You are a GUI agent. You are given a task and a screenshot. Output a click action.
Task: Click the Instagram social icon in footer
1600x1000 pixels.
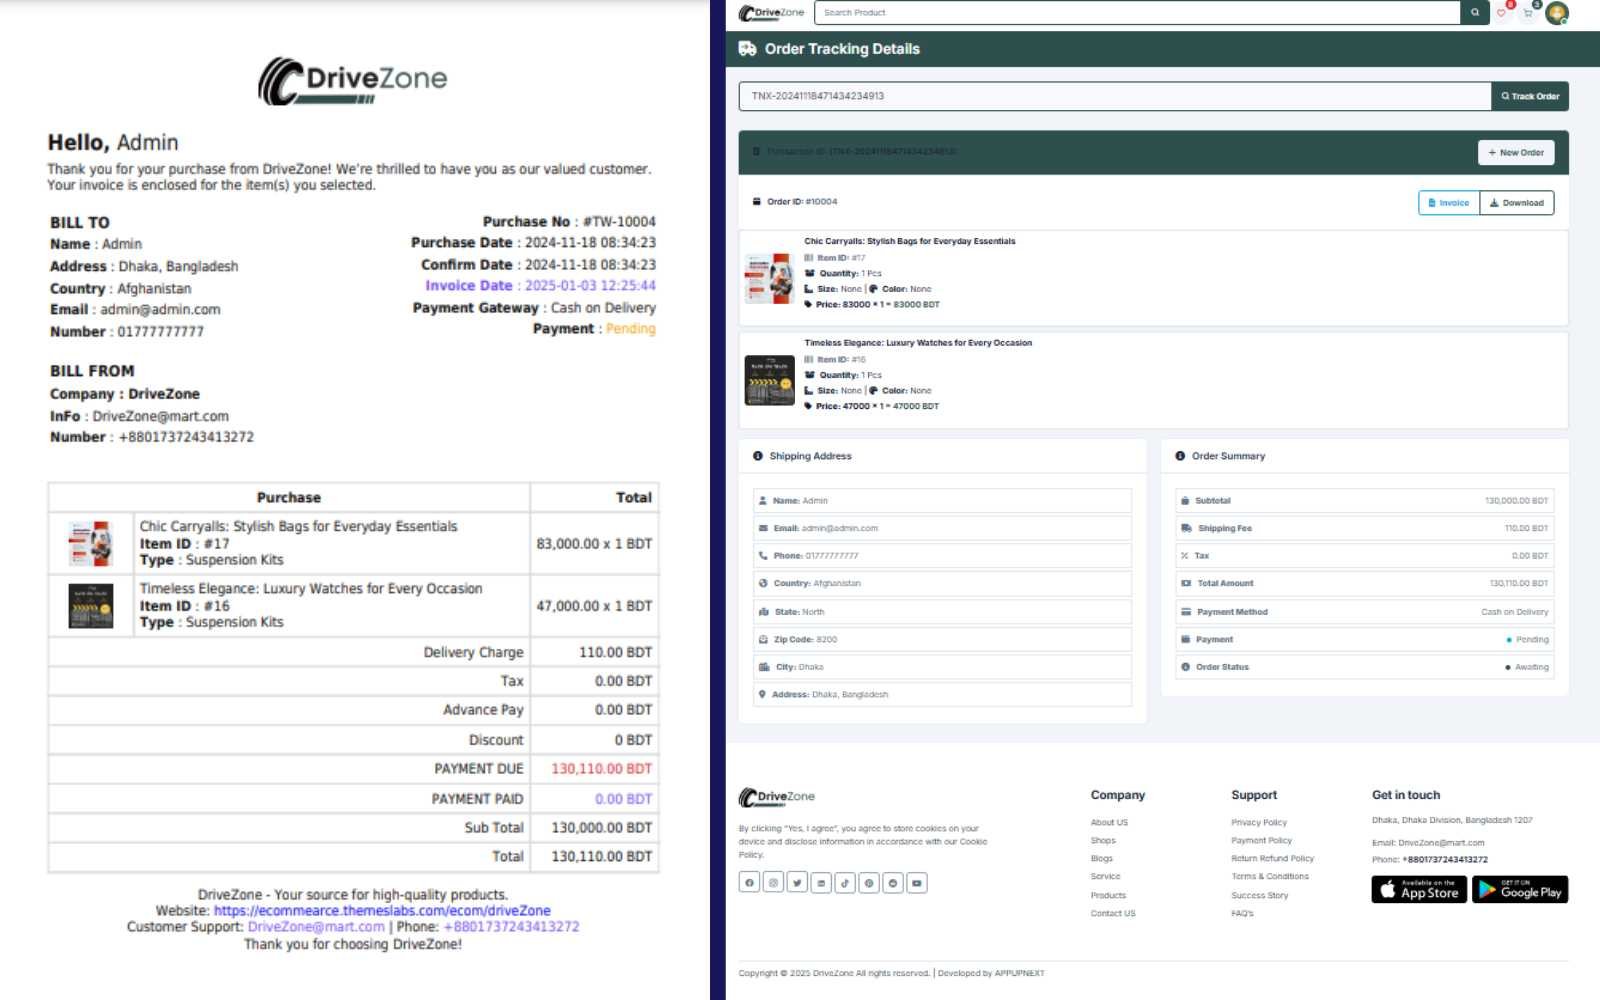[773, 882]
